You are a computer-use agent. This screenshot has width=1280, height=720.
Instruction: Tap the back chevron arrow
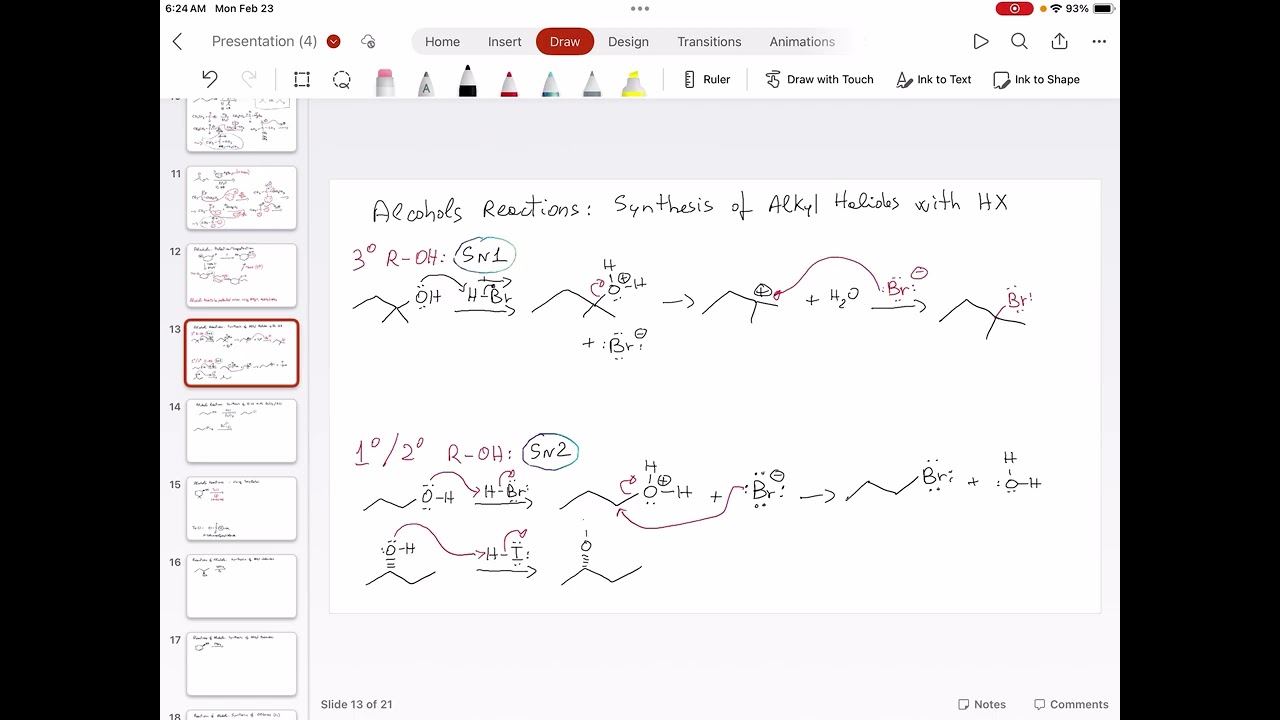[x=177, y=41]
